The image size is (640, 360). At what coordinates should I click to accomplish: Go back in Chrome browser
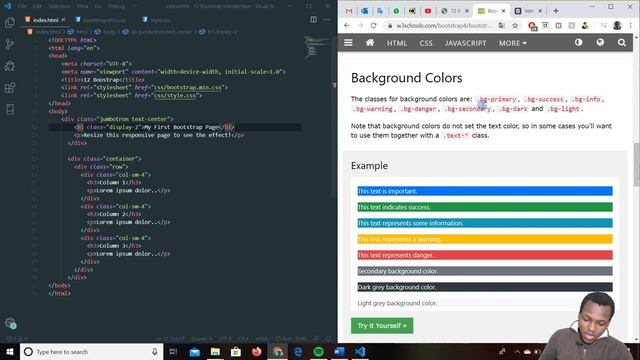347,25
